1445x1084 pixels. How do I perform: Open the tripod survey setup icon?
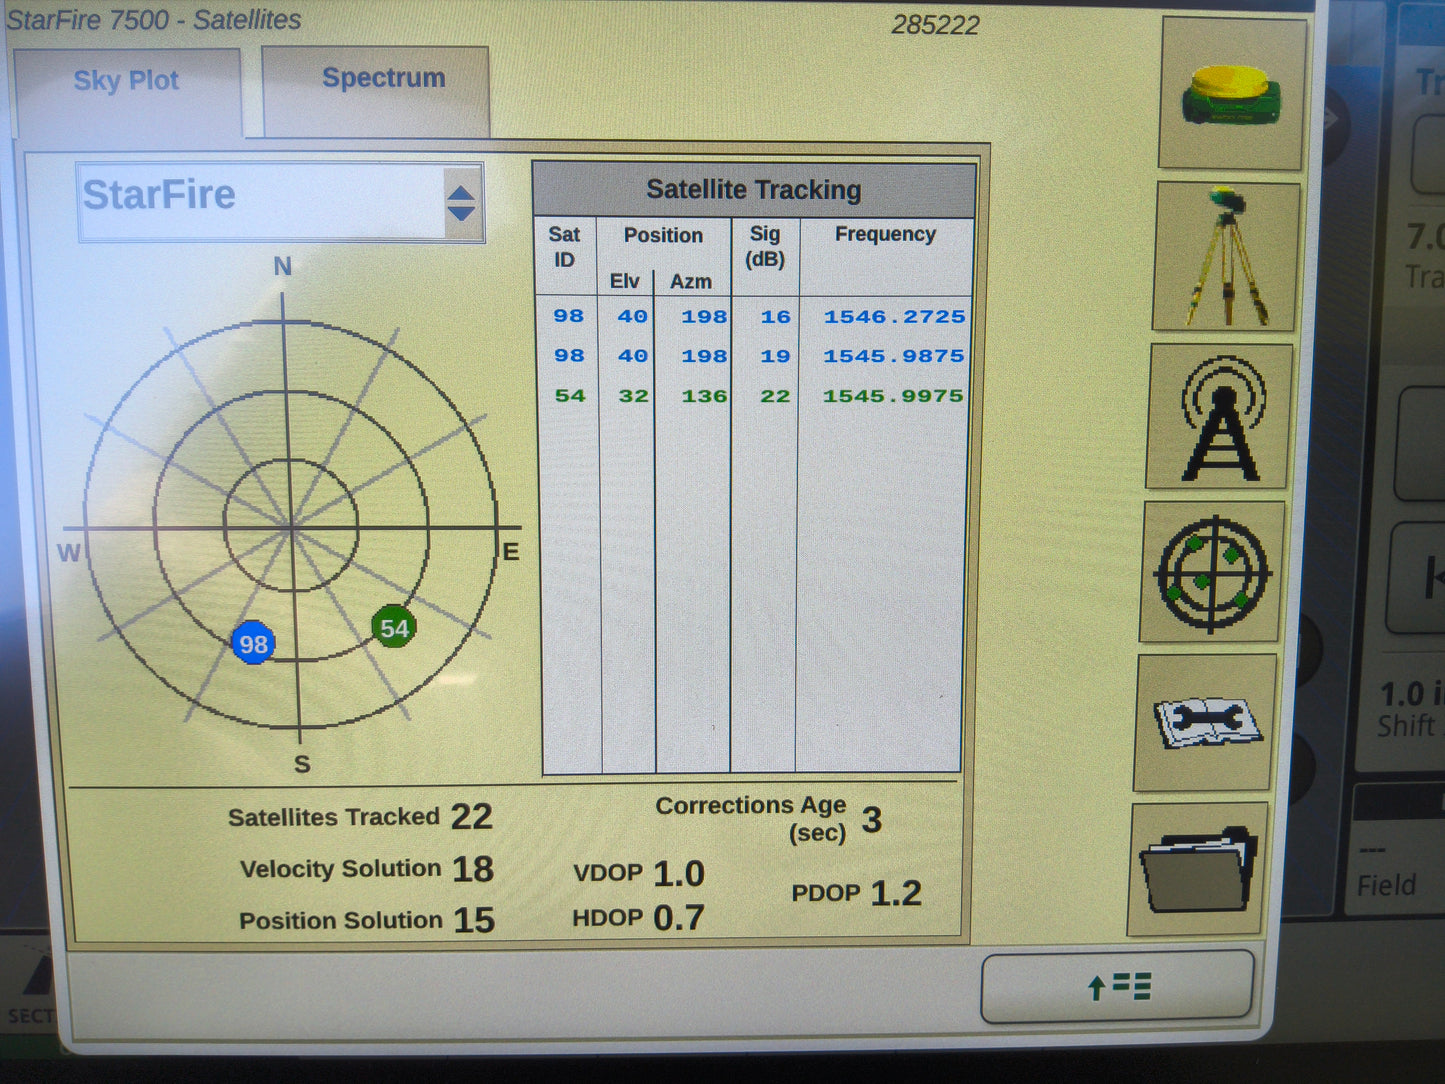(x=1227, y=257)
